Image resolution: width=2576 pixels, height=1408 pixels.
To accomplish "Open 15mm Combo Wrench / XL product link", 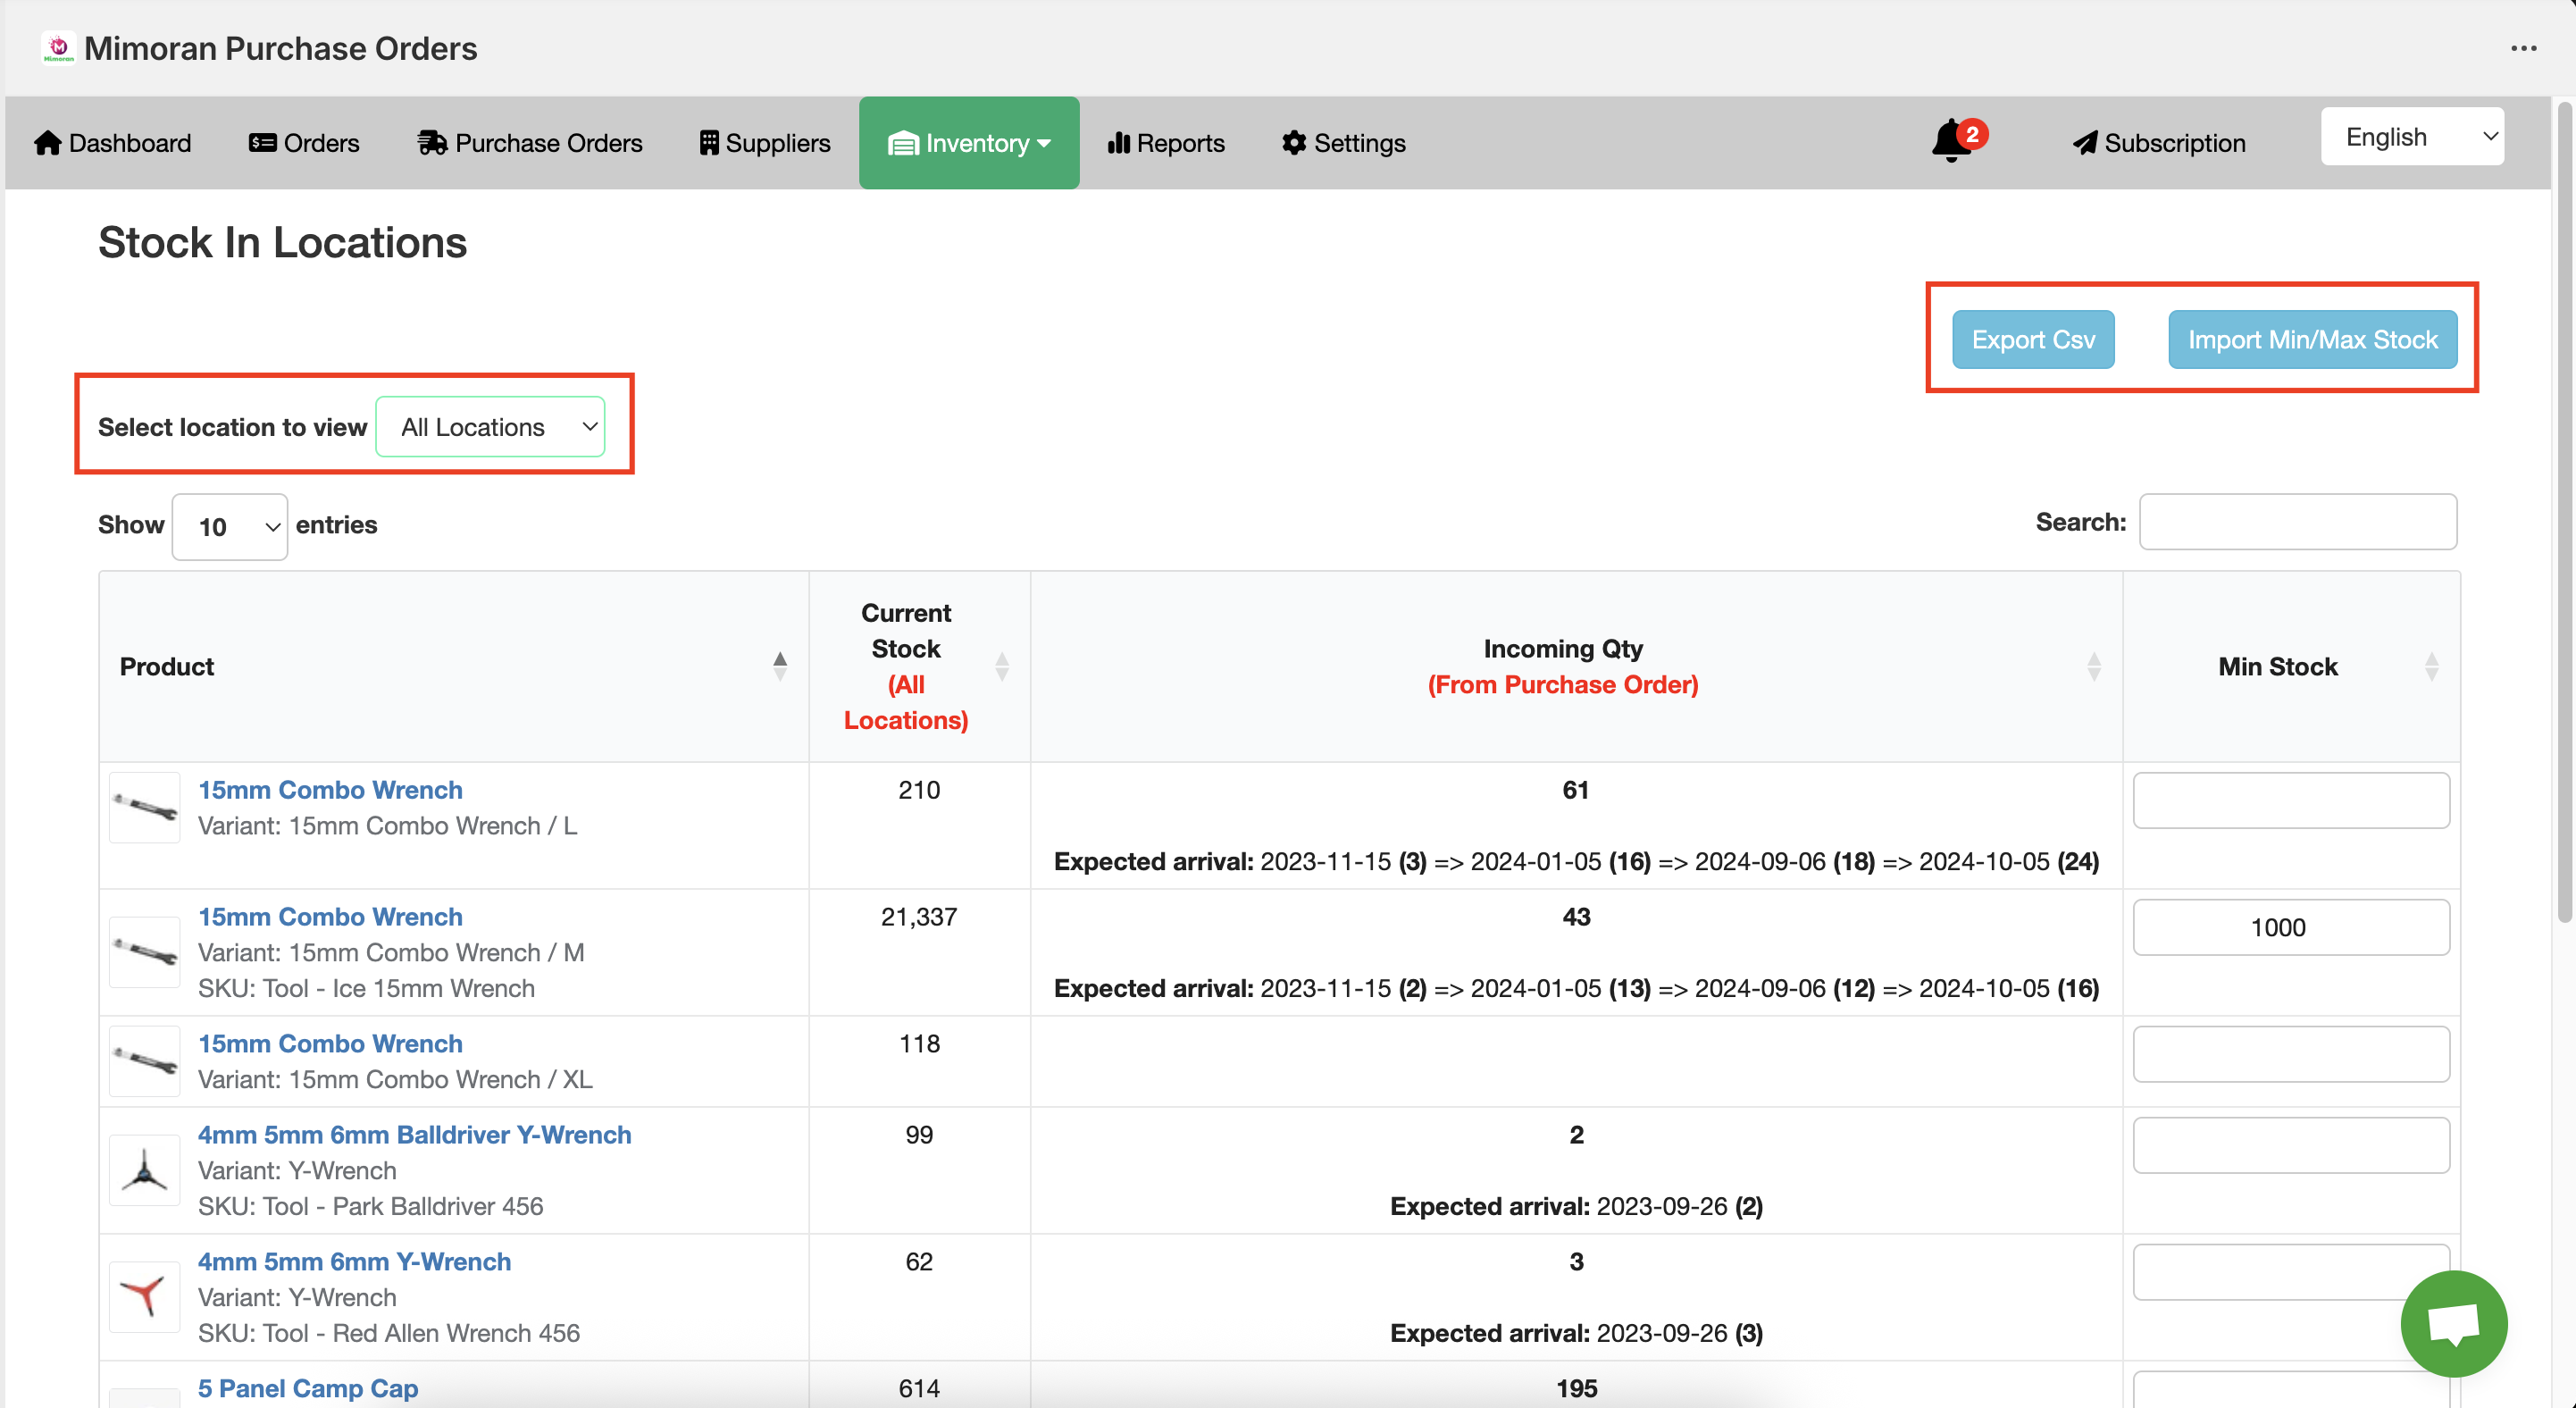I will (x=330, y=1044).
